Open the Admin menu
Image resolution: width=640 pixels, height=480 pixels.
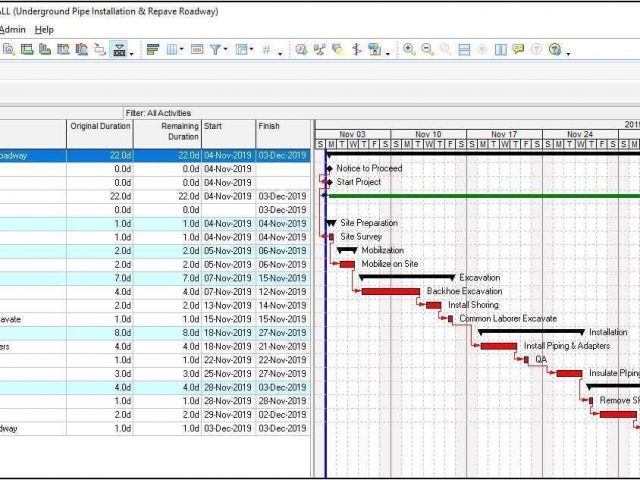coord(12,30)
